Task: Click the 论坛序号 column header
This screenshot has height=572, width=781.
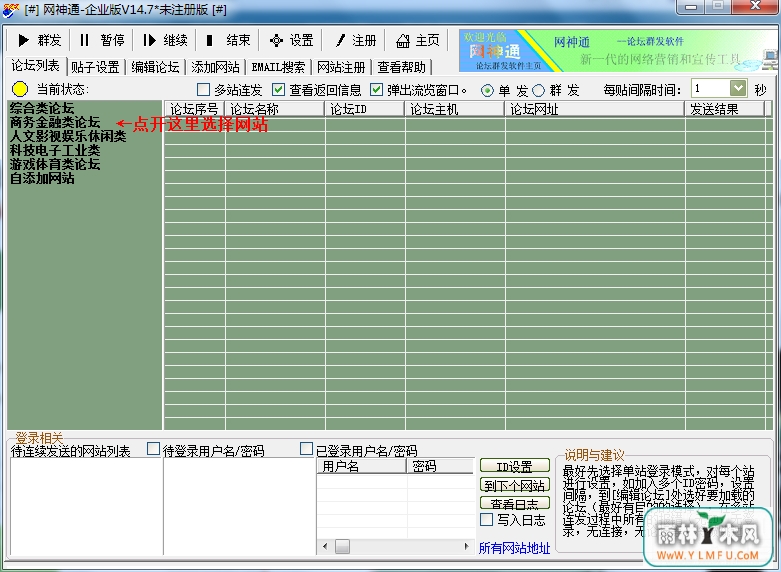Action: tap(194, 109)
